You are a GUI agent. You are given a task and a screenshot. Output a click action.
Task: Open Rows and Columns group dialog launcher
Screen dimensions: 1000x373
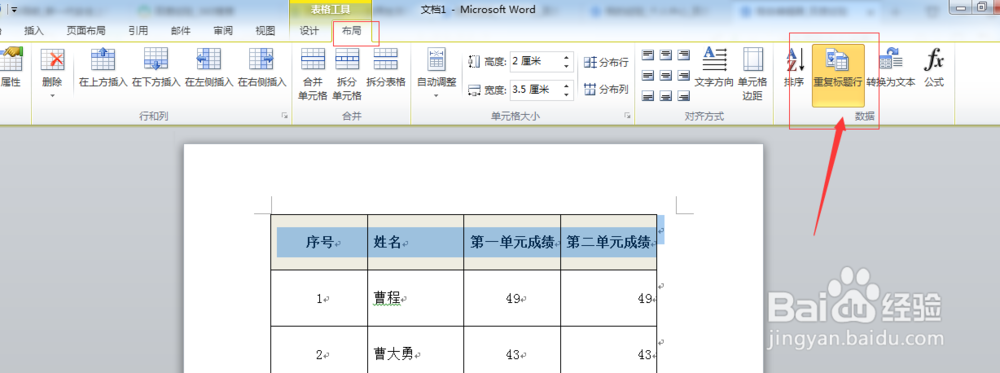[x=284, y=116]
